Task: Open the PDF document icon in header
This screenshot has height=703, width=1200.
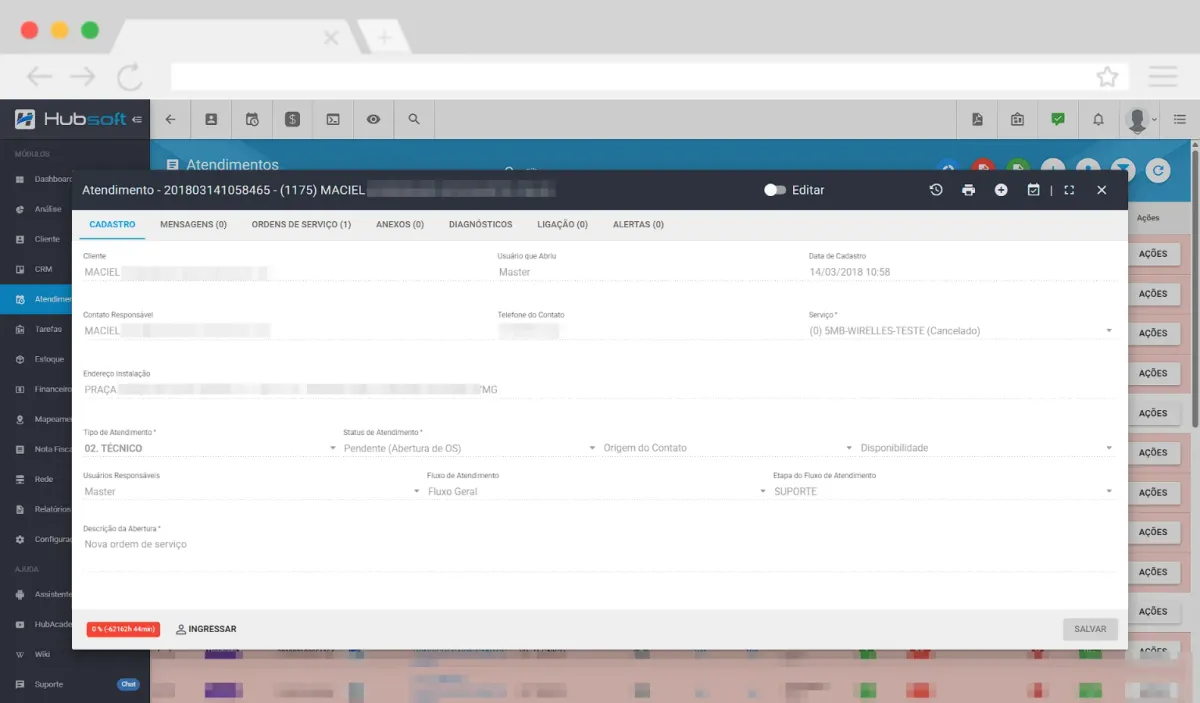Action: 977,119
